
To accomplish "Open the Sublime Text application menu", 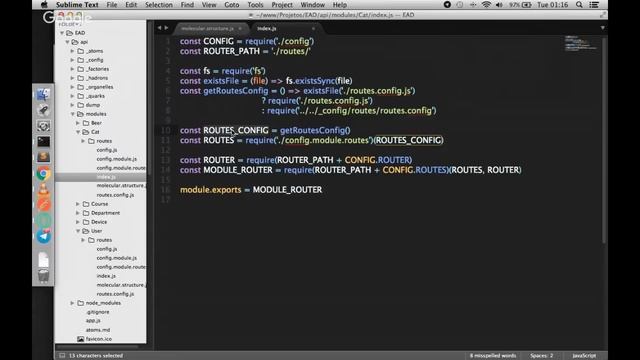I will click(x=77, y=5).
